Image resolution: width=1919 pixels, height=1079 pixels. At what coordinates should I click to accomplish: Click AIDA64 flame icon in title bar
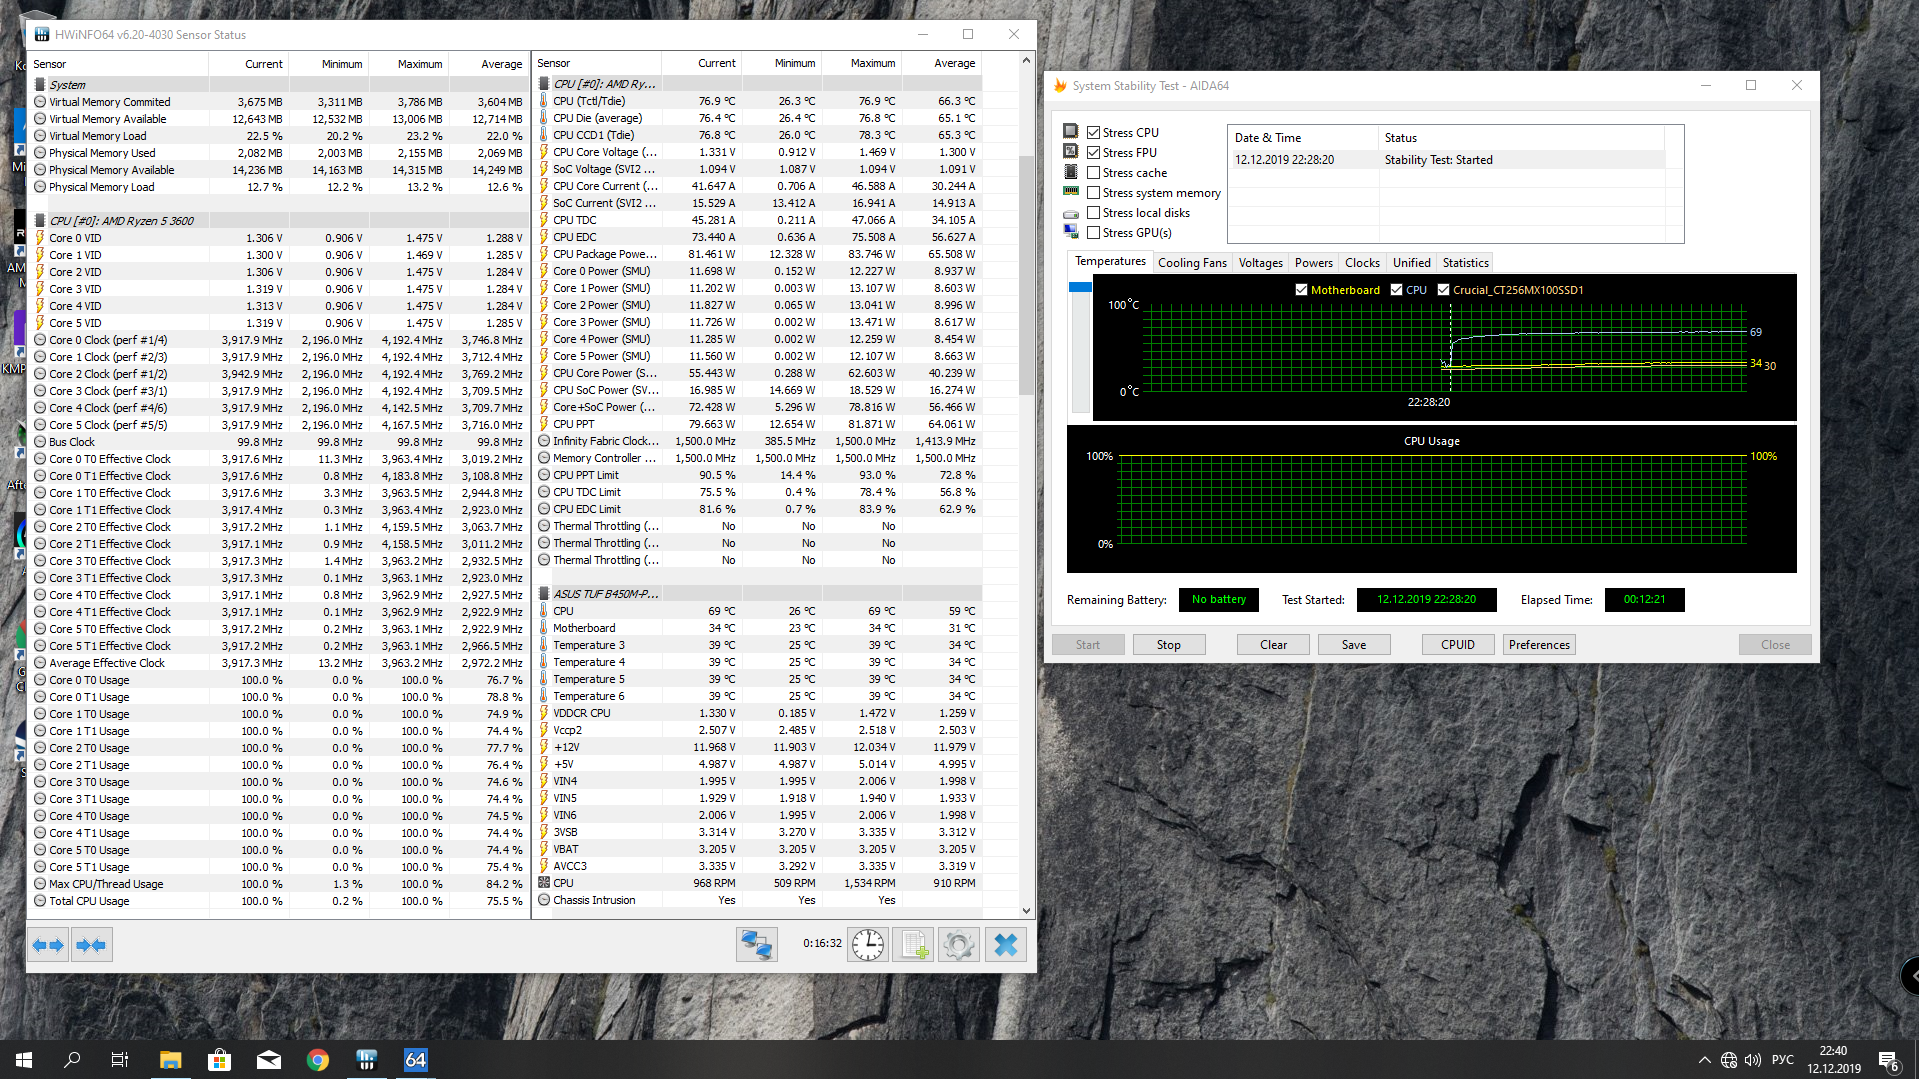click(x=1060, y=86)
